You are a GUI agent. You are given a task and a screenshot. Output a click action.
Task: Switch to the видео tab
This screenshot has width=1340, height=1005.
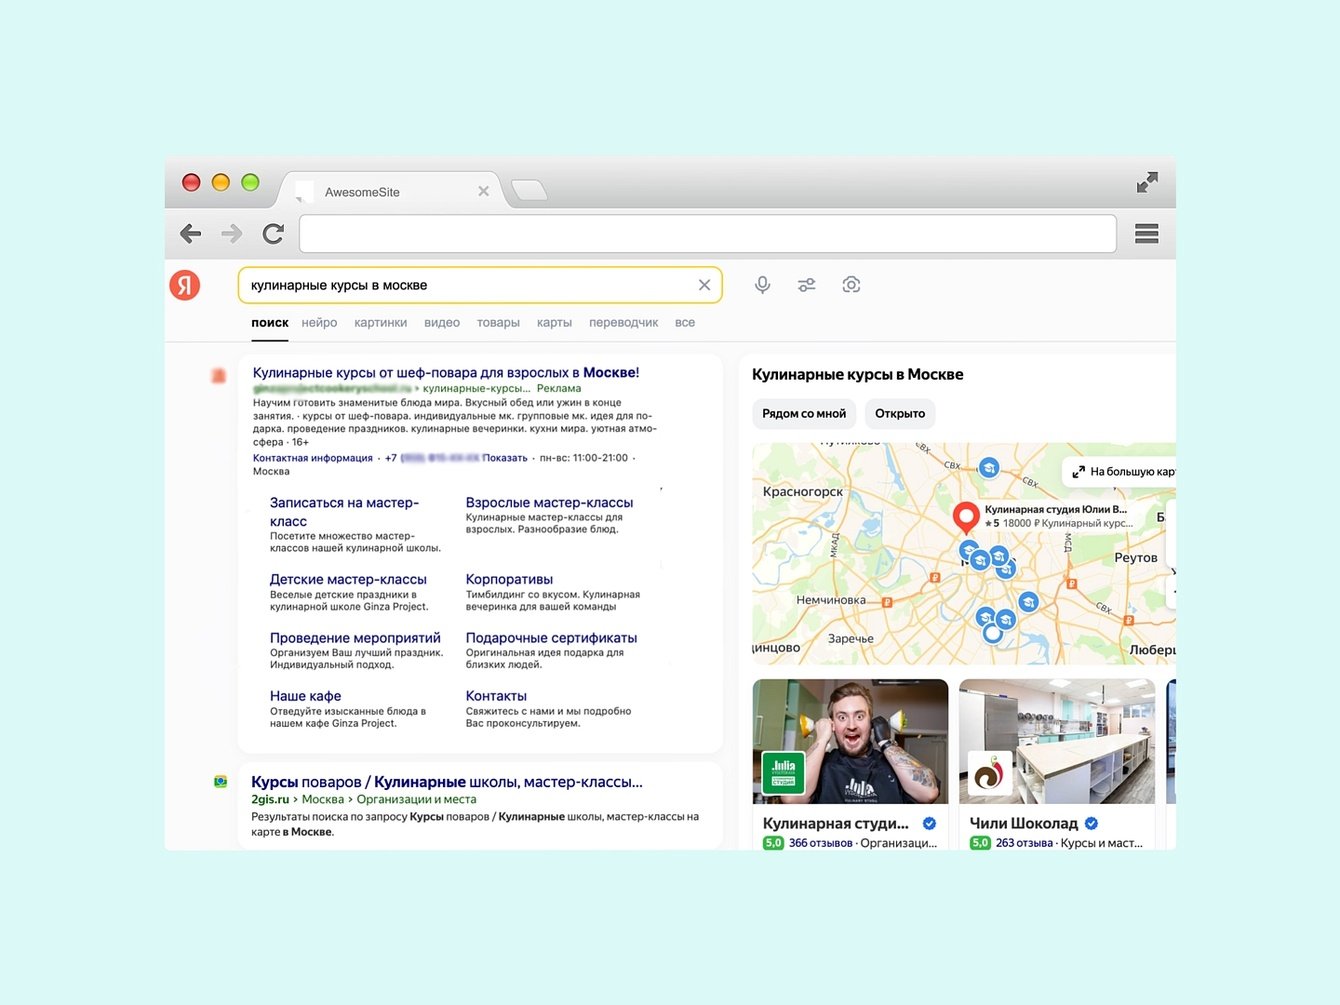[x=442, y=323]
